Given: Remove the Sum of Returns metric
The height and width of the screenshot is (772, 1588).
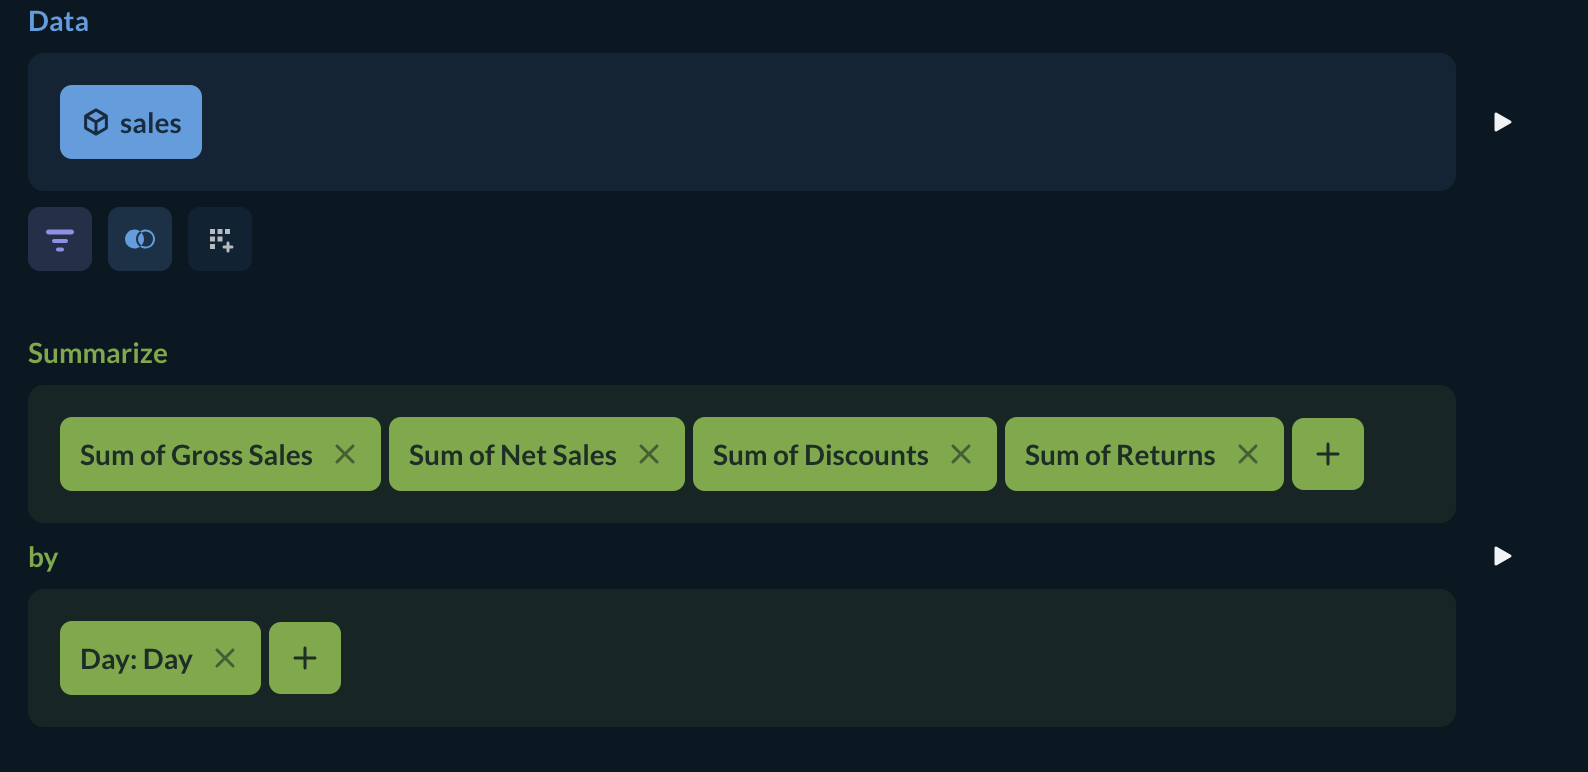Looking at the screenshot, I should 1248,454.
